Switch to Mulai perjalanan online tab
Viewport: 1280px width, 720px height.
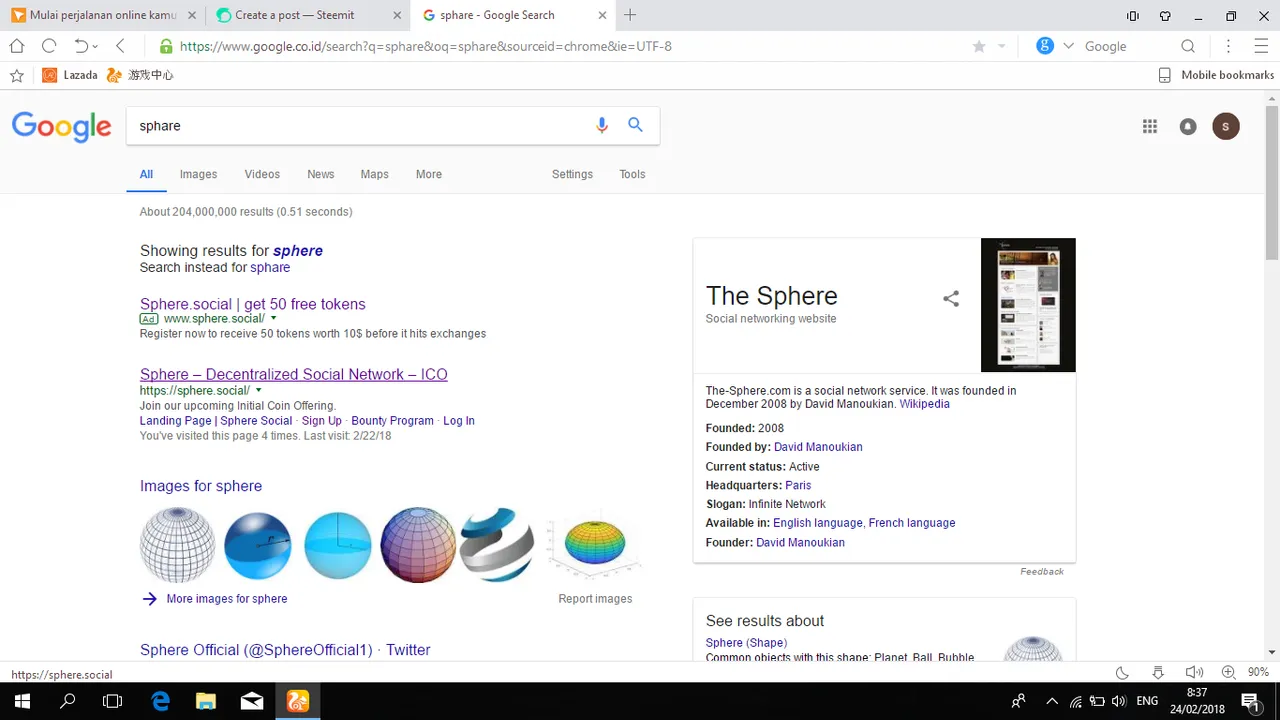102,15
